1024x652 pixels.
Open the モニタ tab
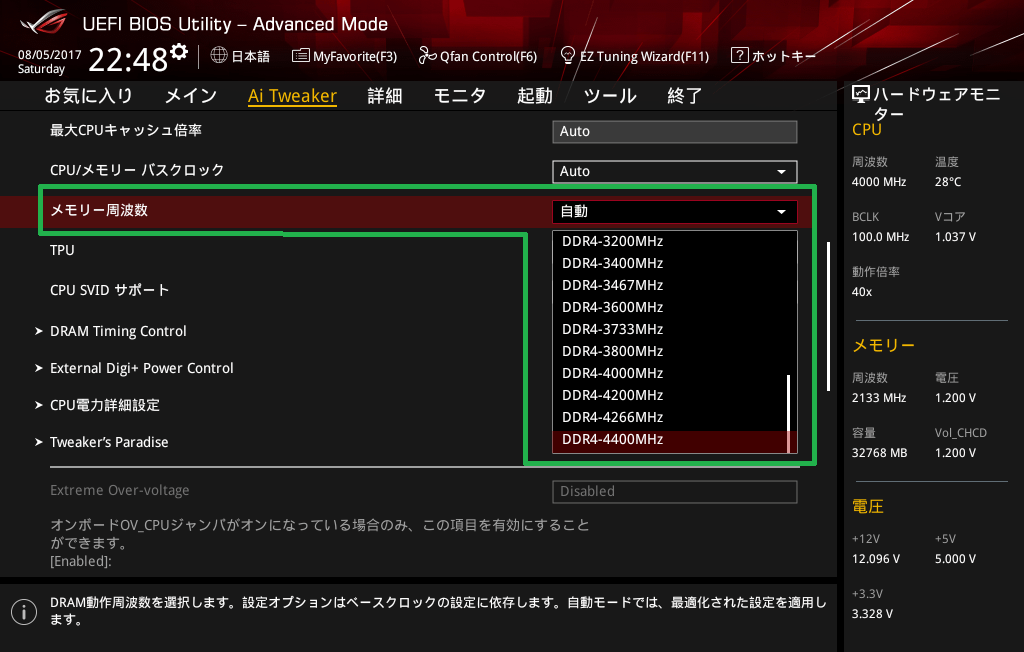click(460, 96)
